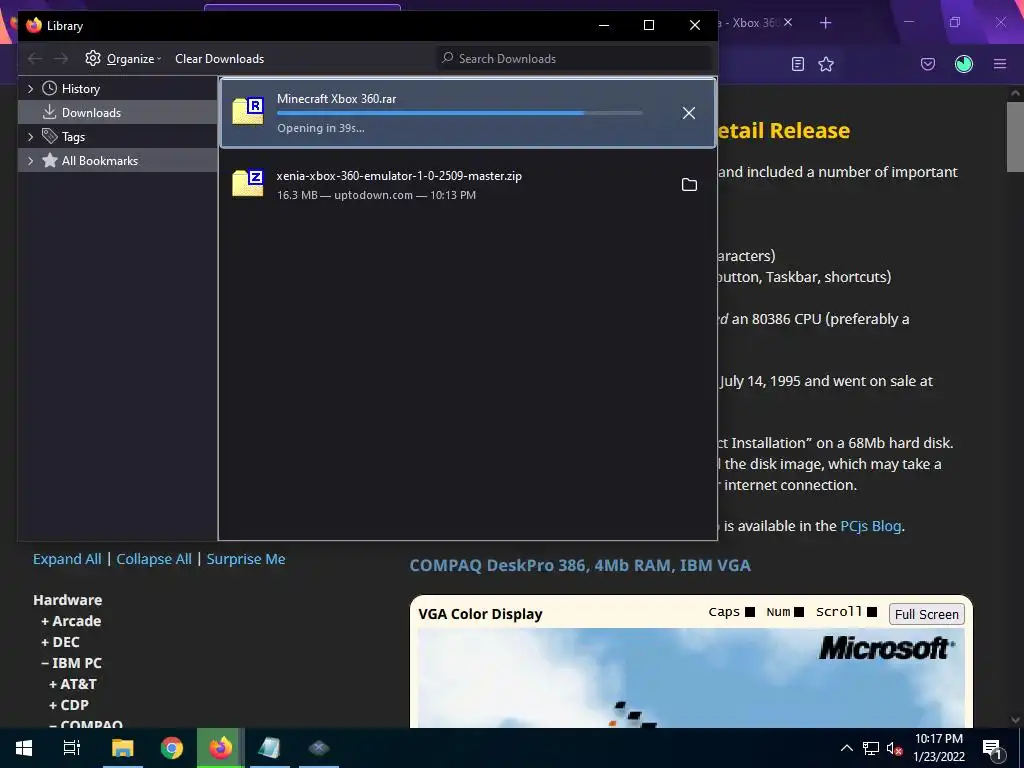Open the Firefox hamburger menu
Screen dimensions: 1024x768
[1000, 64]
